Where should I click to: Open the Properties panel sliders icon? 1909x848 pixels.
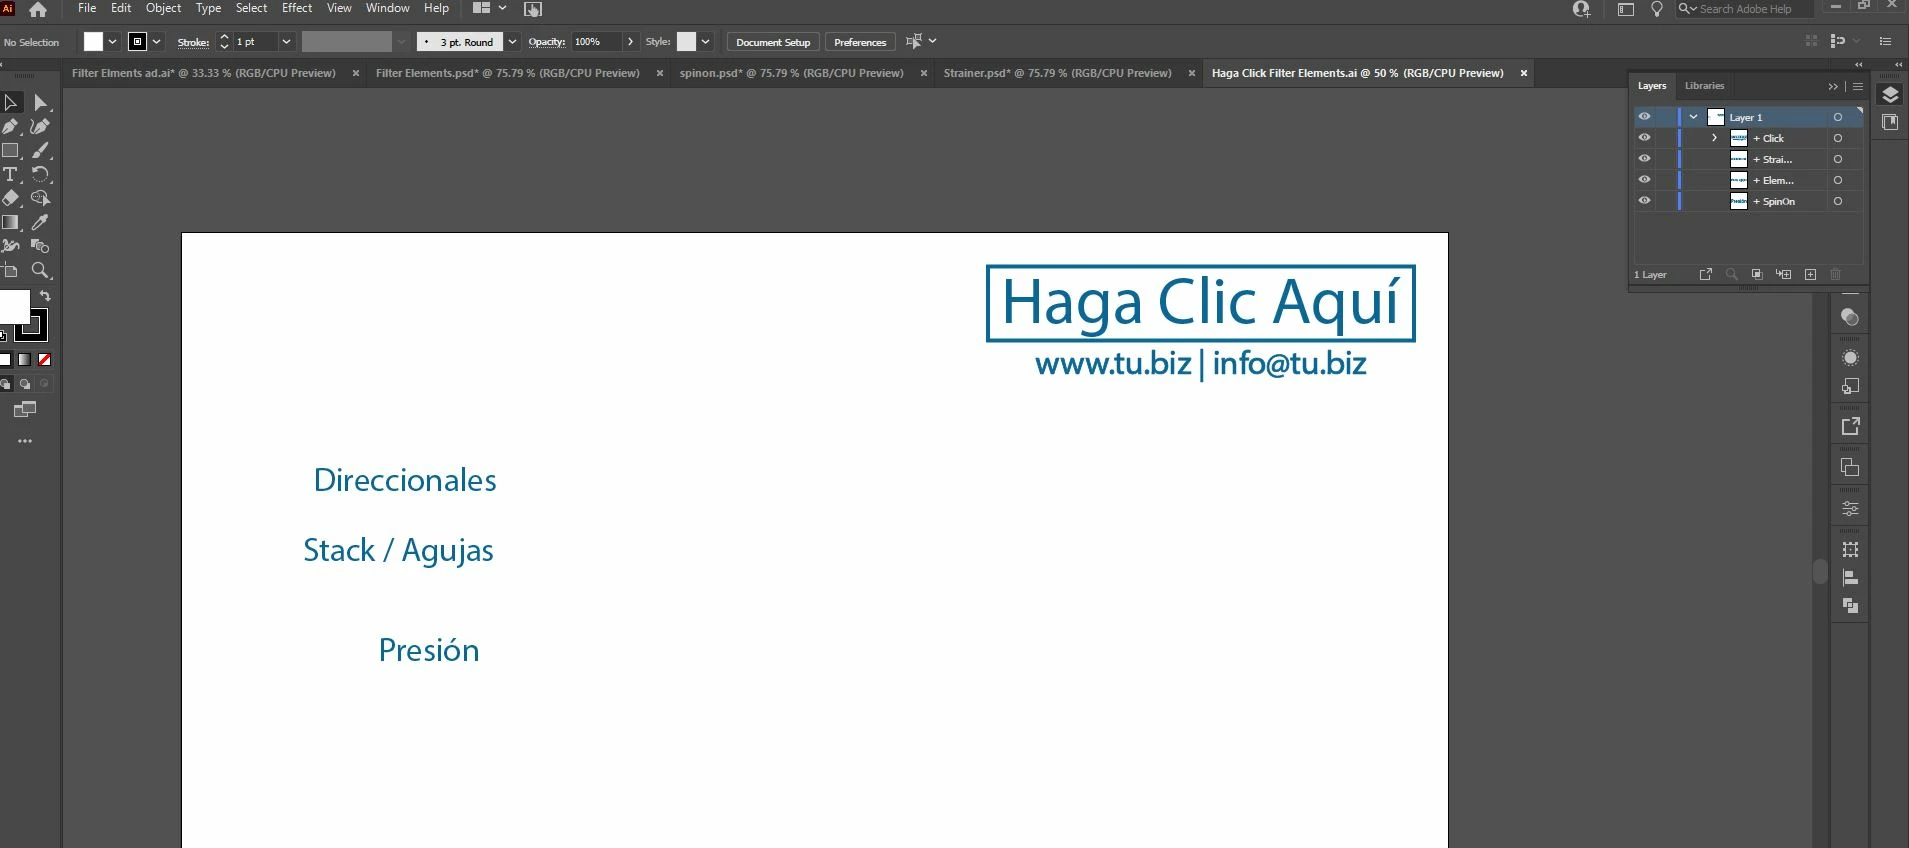[1850, 508]
